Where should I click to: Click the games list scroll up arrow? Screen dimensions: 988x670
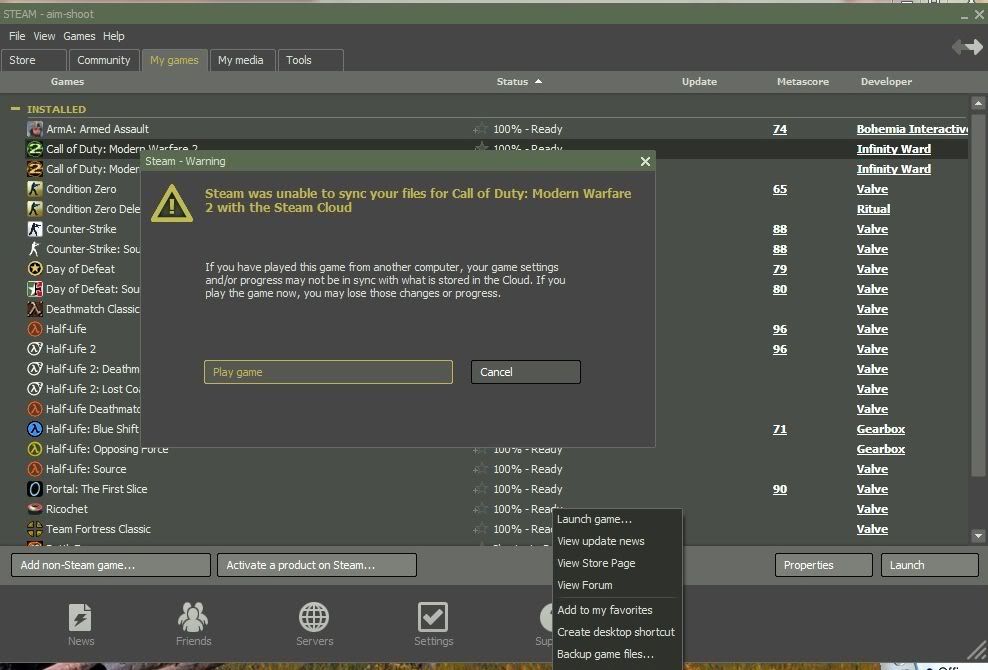[978, 103]
